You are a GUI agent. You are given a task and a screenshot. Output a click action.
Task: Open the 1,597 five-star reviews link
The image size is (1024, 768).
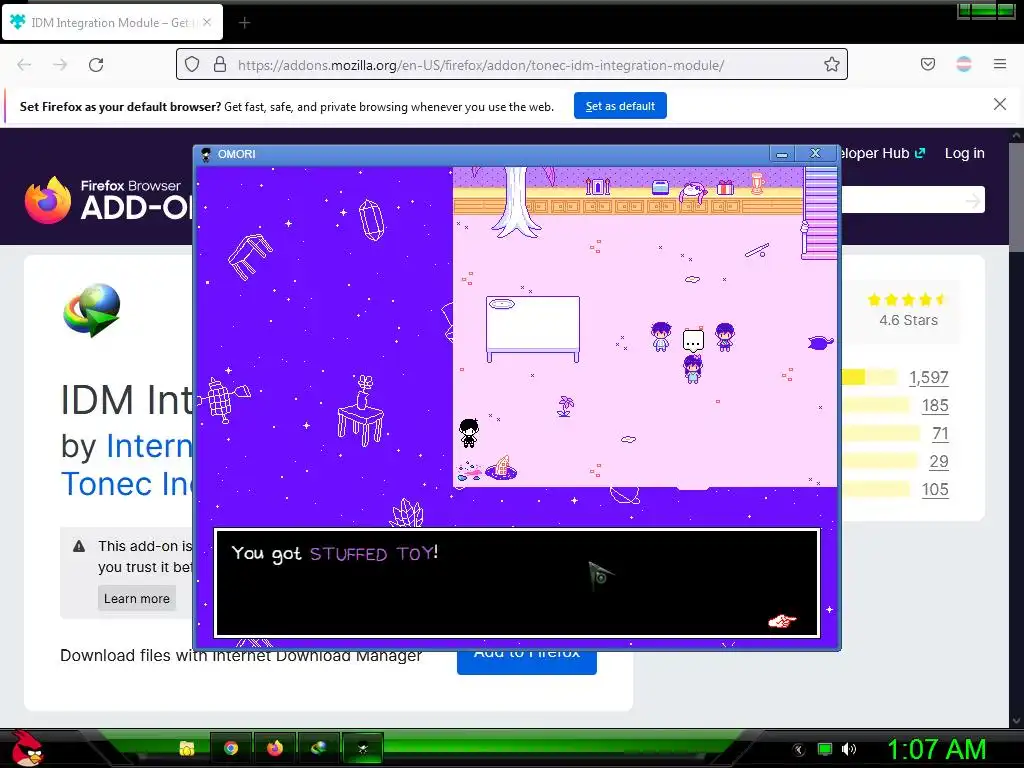point(928,377)
